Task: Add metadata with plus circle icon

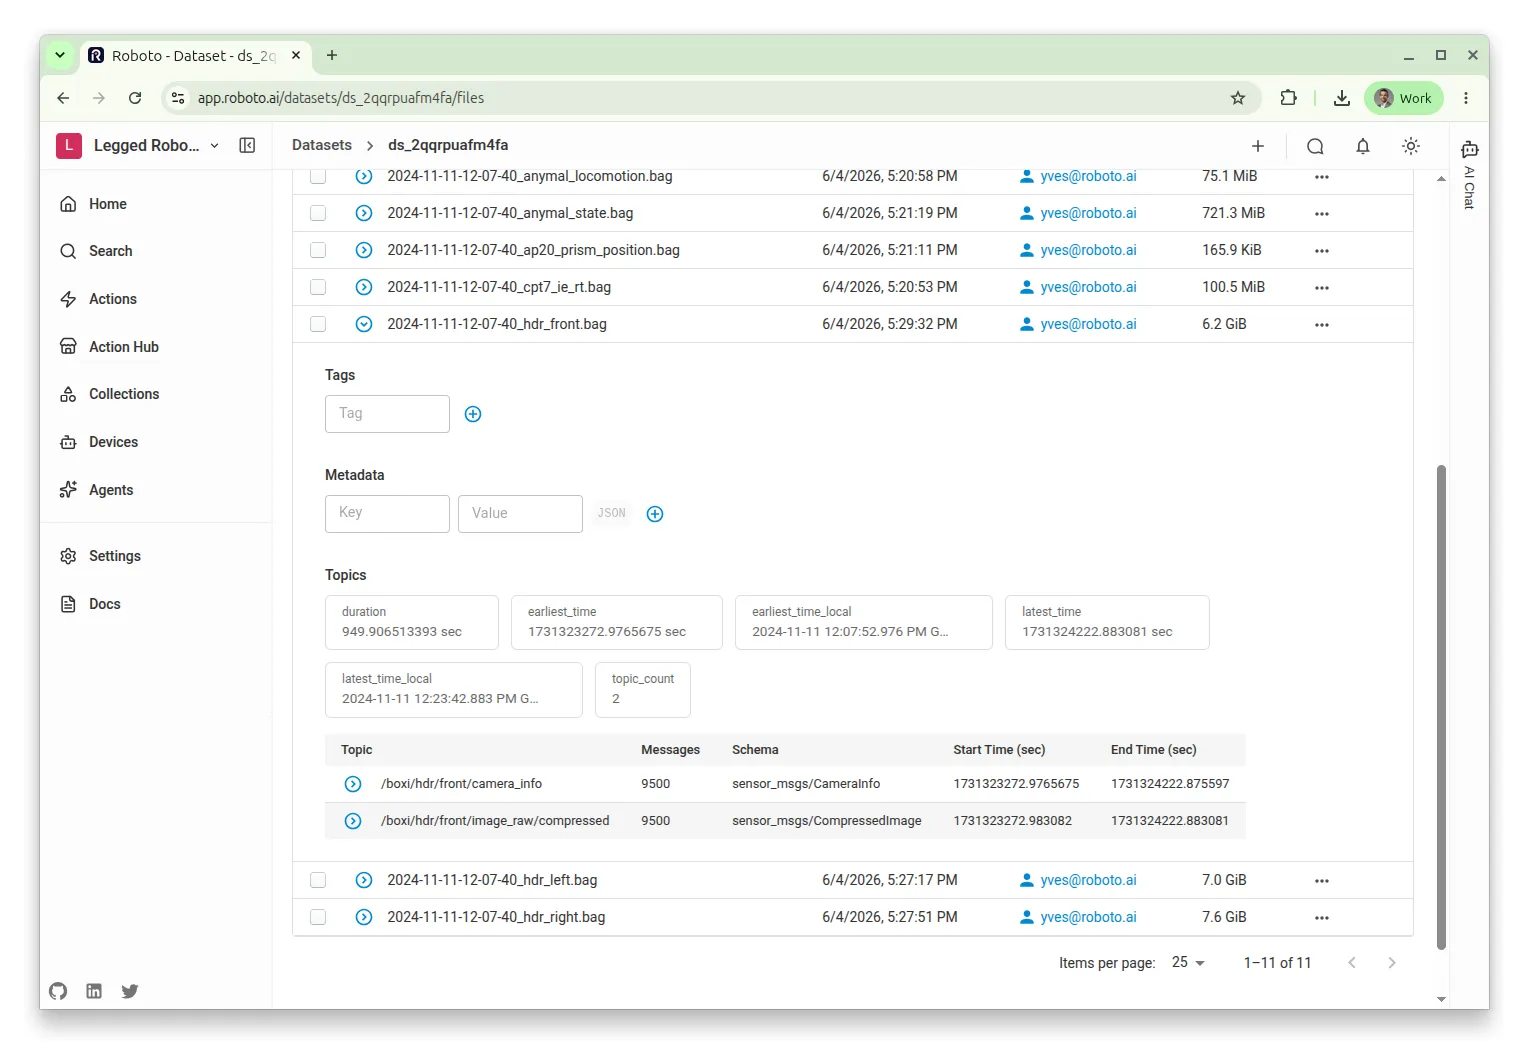Action: coord(655,514)
